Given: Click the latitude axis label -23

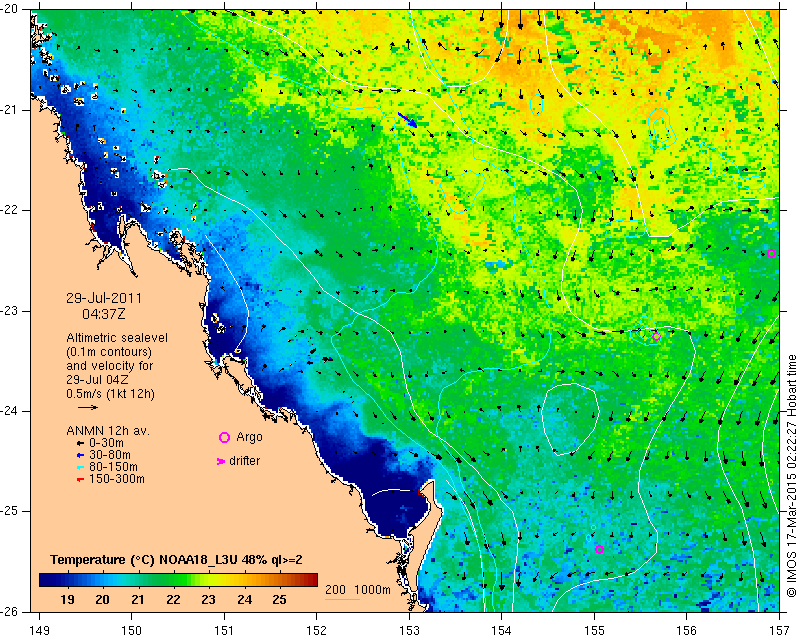Looking at the screenshot, I should tap(8, 311).
